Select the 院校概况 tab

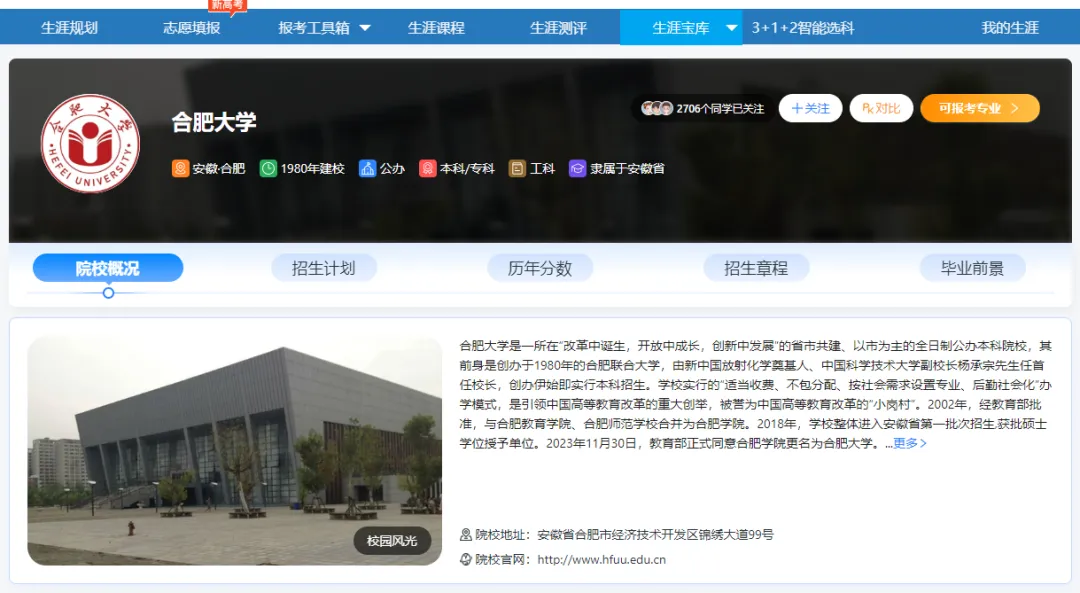coord(107,268)
